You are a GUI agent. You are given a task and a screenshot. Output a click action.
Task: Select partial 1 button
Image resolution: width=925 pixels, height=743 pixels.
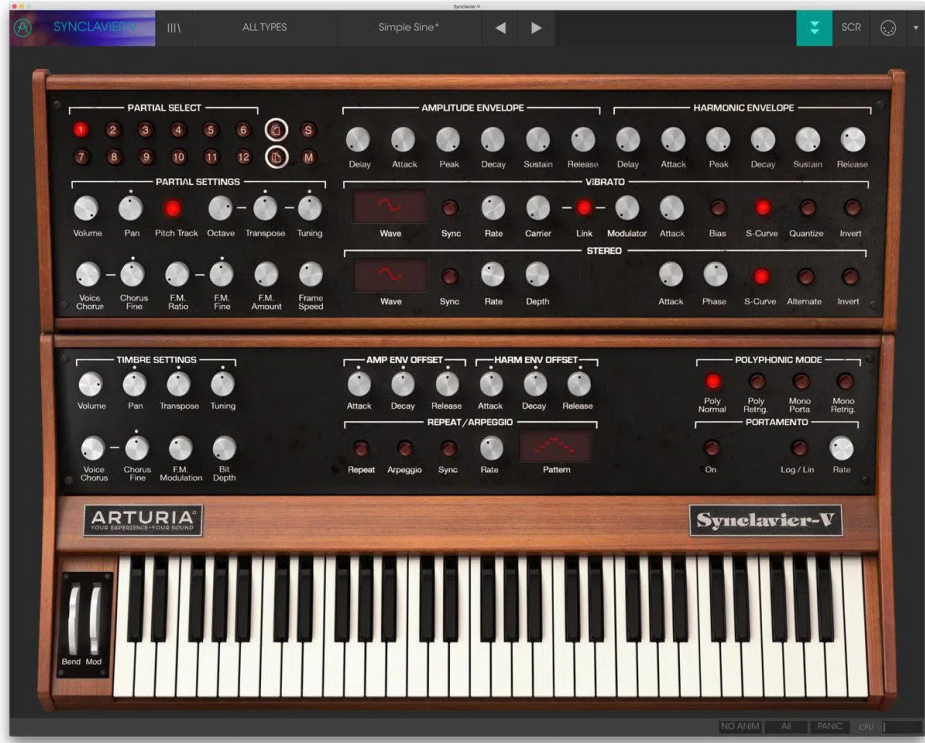click(x=81, y=130)
